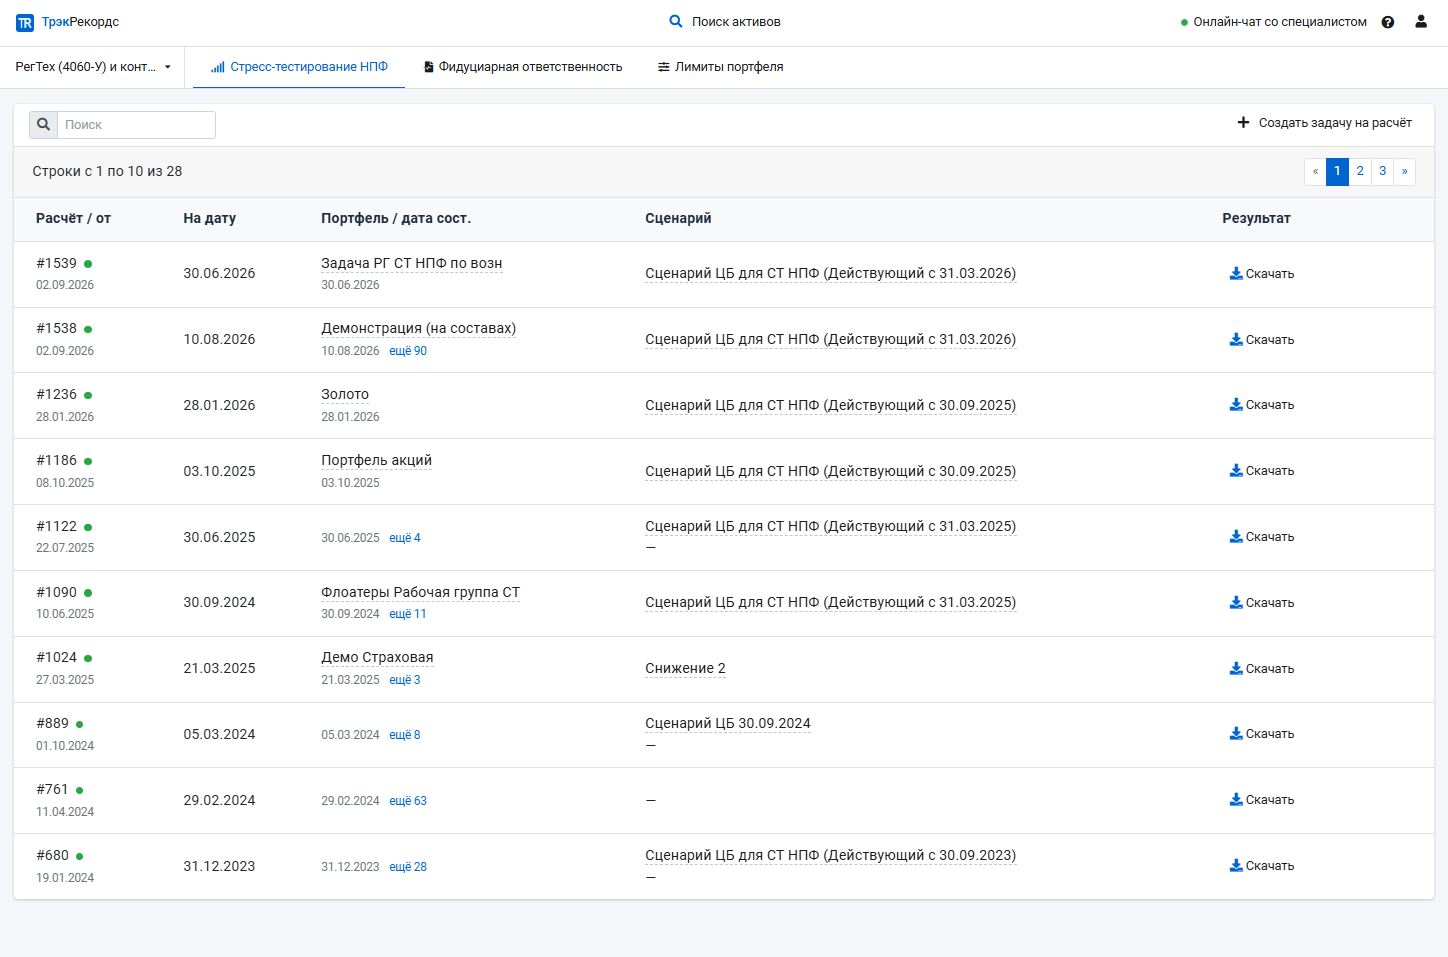Image resolution: width=1448 pixels, height=957 pixels.
Task: Click the download icon for calculation #889
Action: click(1236, 733)
